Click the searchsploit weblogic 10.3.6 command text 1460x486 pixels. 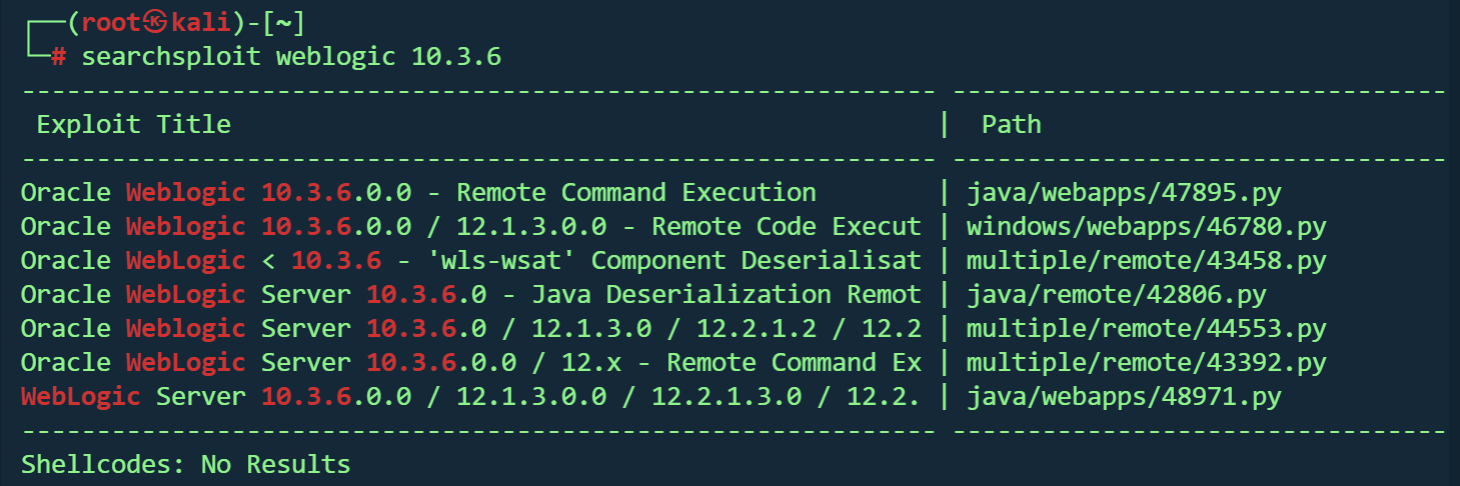pyautogui.click(x=290, y=57)
